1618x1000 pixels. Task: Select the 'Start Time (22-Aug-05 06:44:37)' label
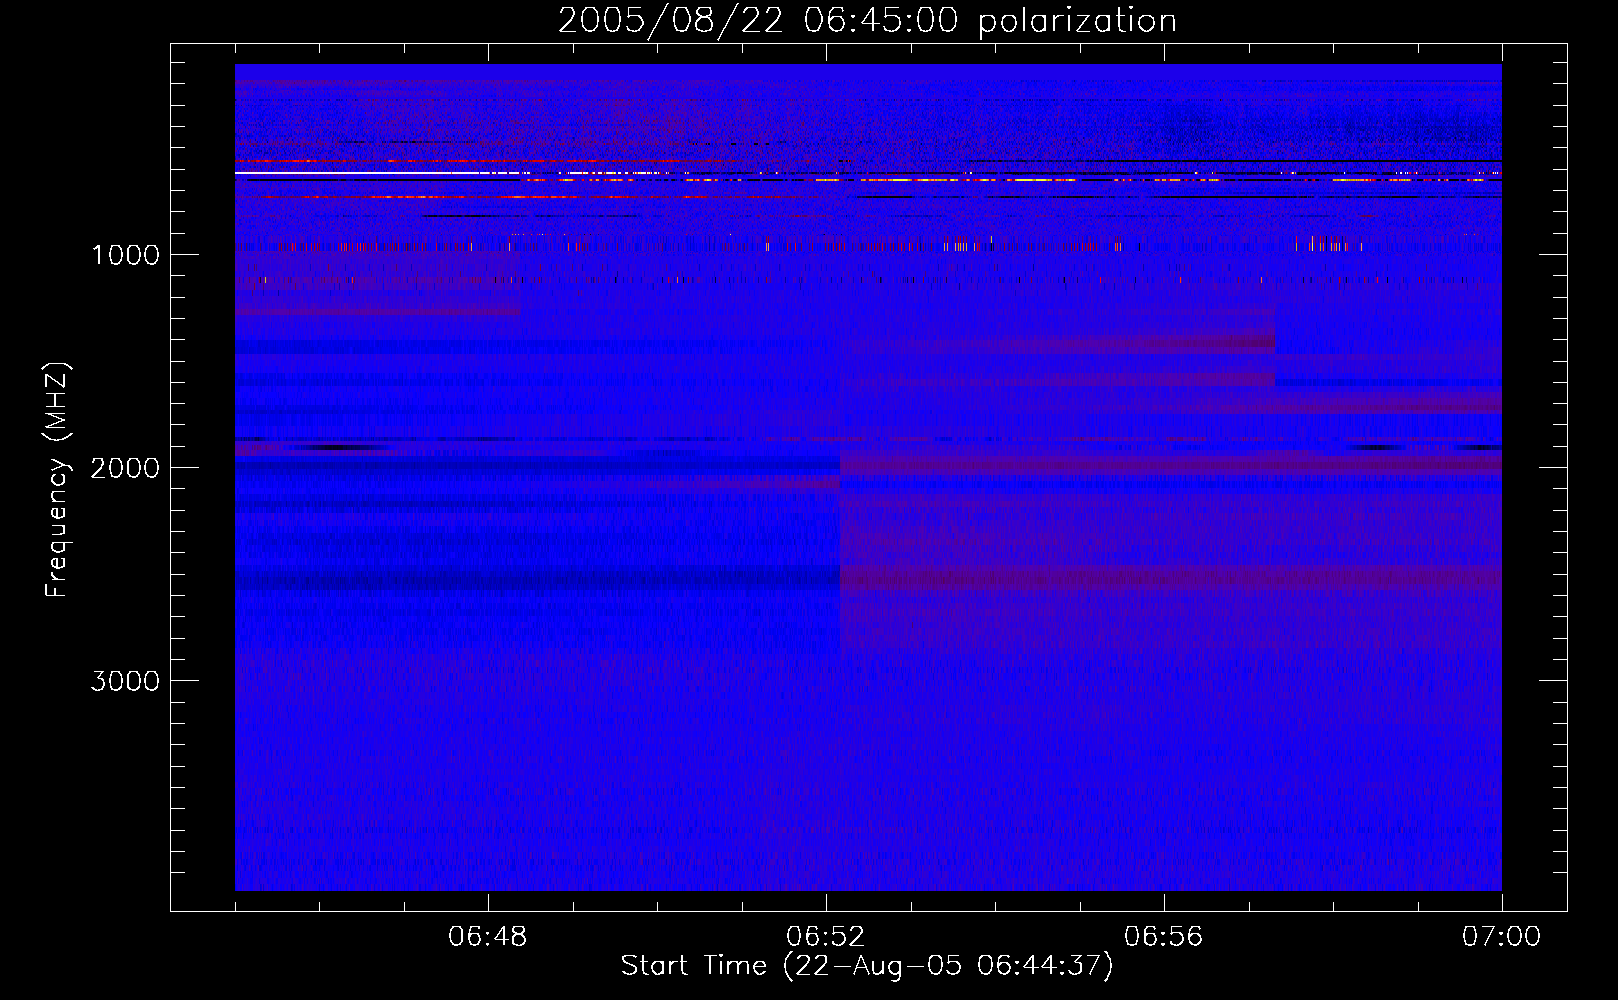click(x=867, y=966)
